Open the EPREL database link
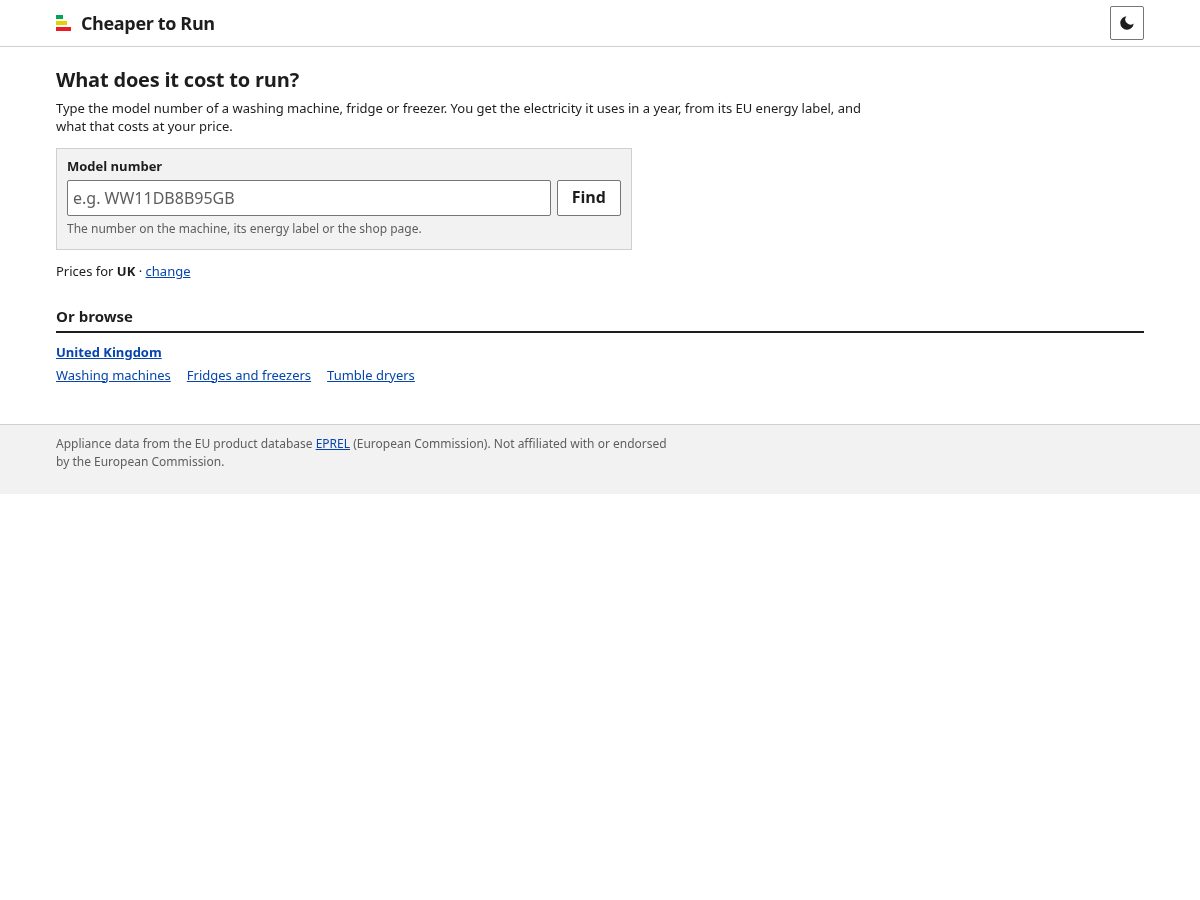The height and width of the screenshot is (900, 1200). click(333, 443)
